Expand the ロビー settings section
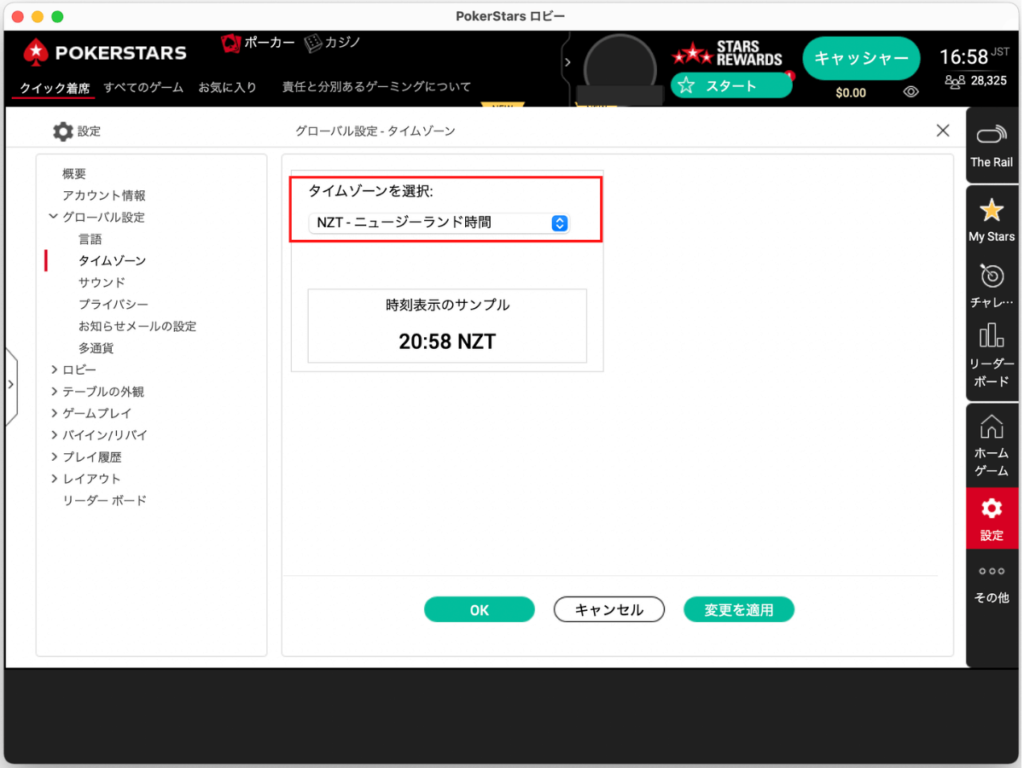This screenshot has width=1024, height=768. 54,370
